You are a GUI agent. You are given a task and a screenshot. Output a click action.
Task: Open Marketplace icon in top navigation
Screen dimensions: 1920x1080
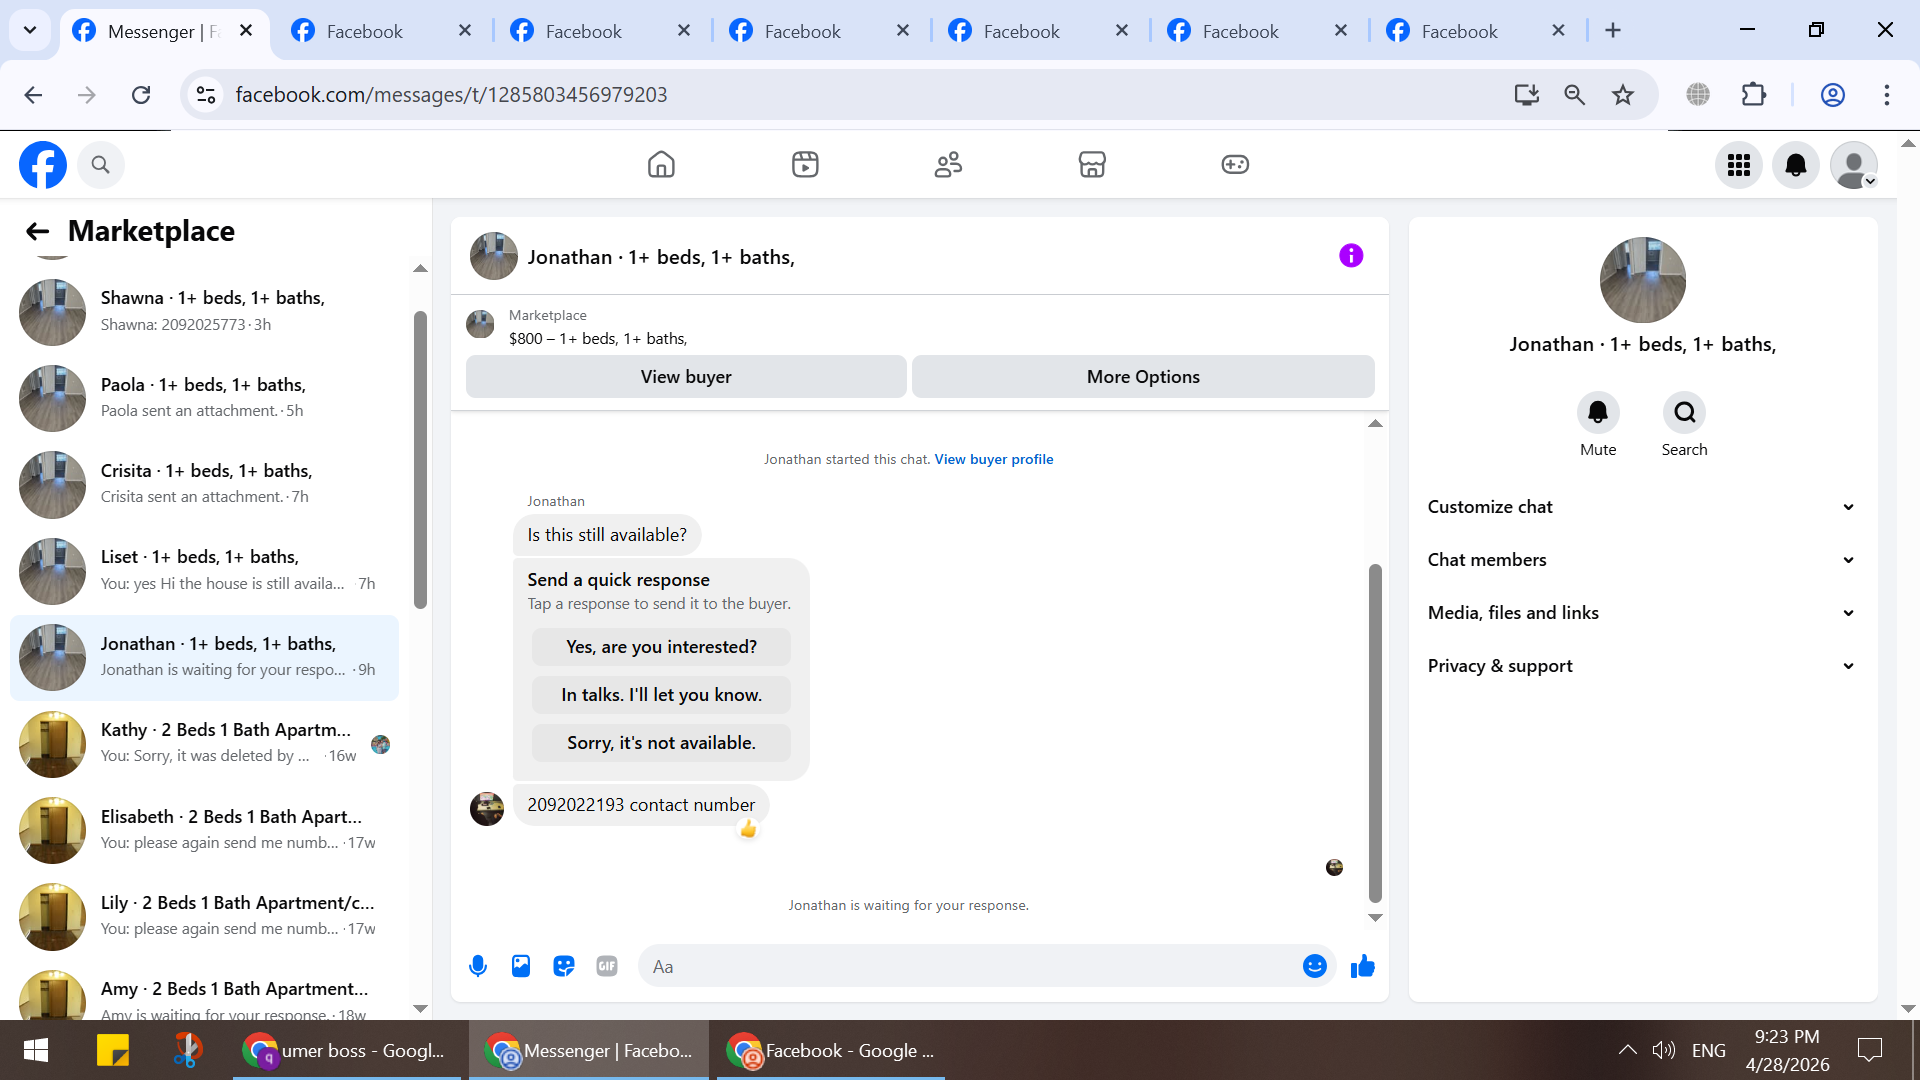point(1091,164)
